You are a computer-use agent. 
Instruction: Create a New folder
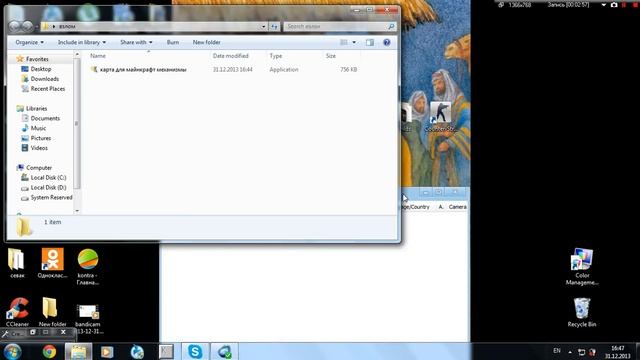coord(207,42)
